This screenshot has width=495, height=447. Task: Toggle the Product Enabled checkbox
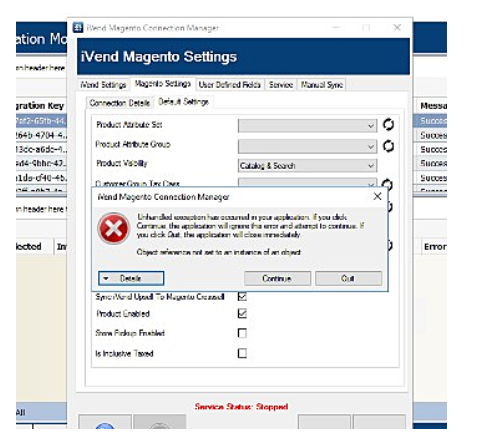pyautogui.click(x=242, y=313)
